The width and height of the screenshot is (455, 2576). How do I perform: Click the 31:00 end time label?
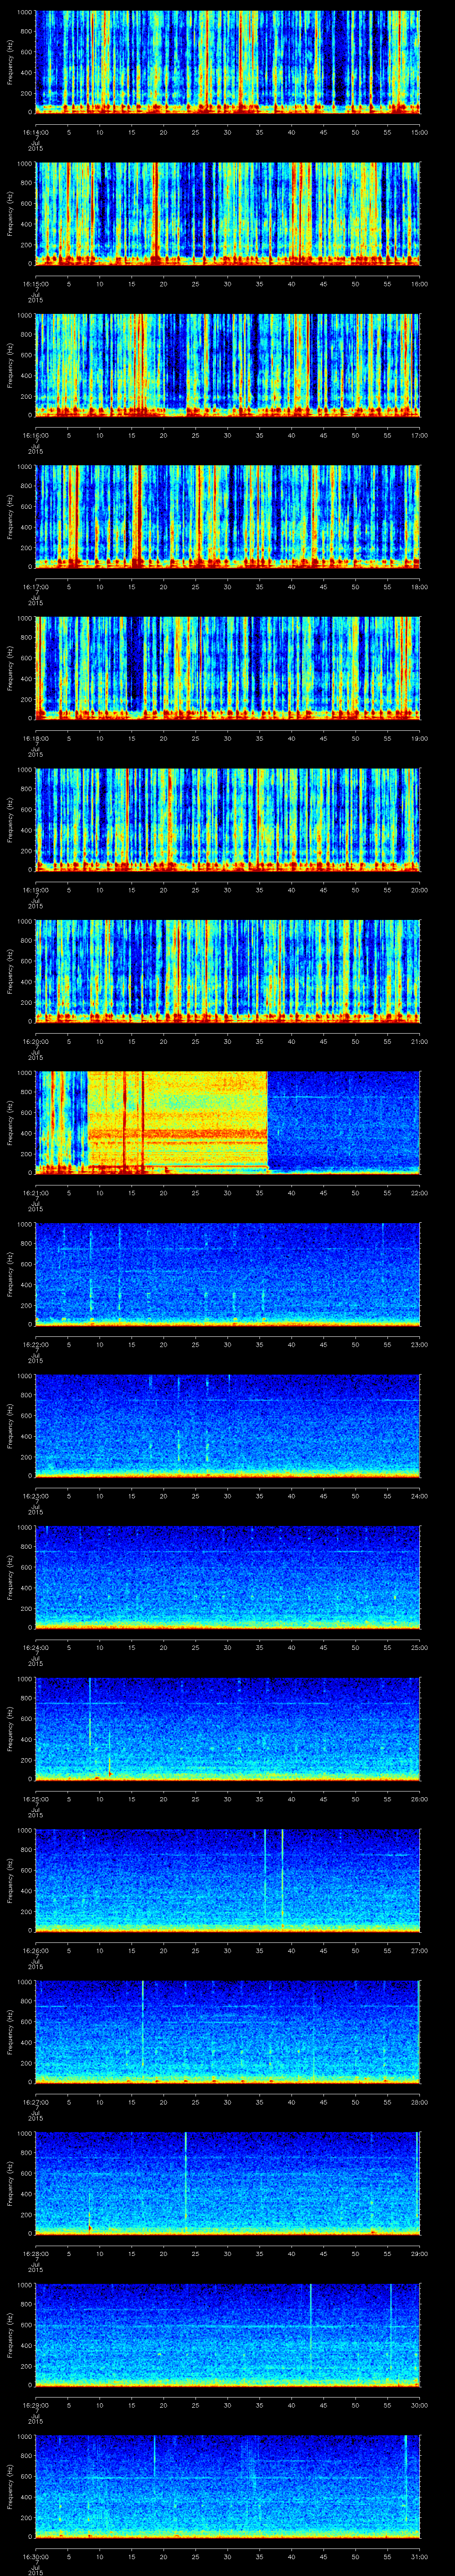click(x=419, y=2557)
